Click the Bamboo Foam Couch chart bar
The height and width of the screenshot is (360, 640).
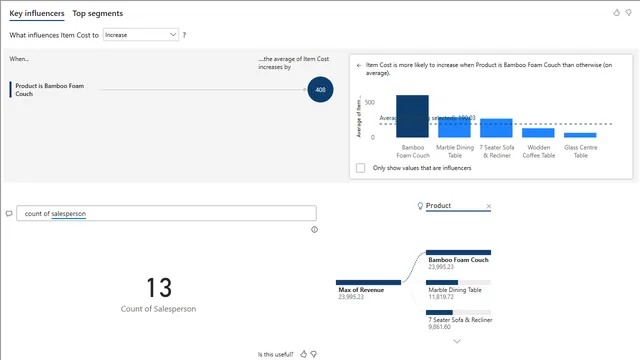tap(412, 116)
